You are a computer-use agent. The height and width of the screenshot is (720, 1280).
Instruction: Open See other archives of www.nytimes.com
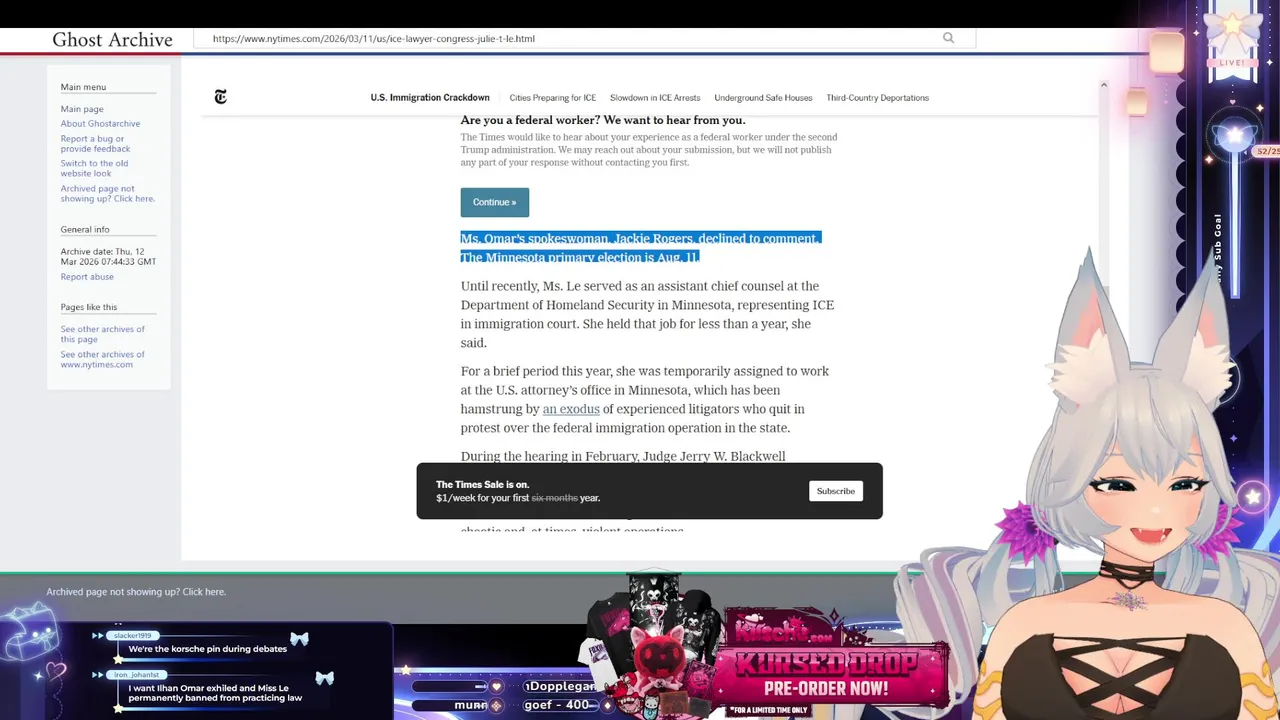(102, 359)
